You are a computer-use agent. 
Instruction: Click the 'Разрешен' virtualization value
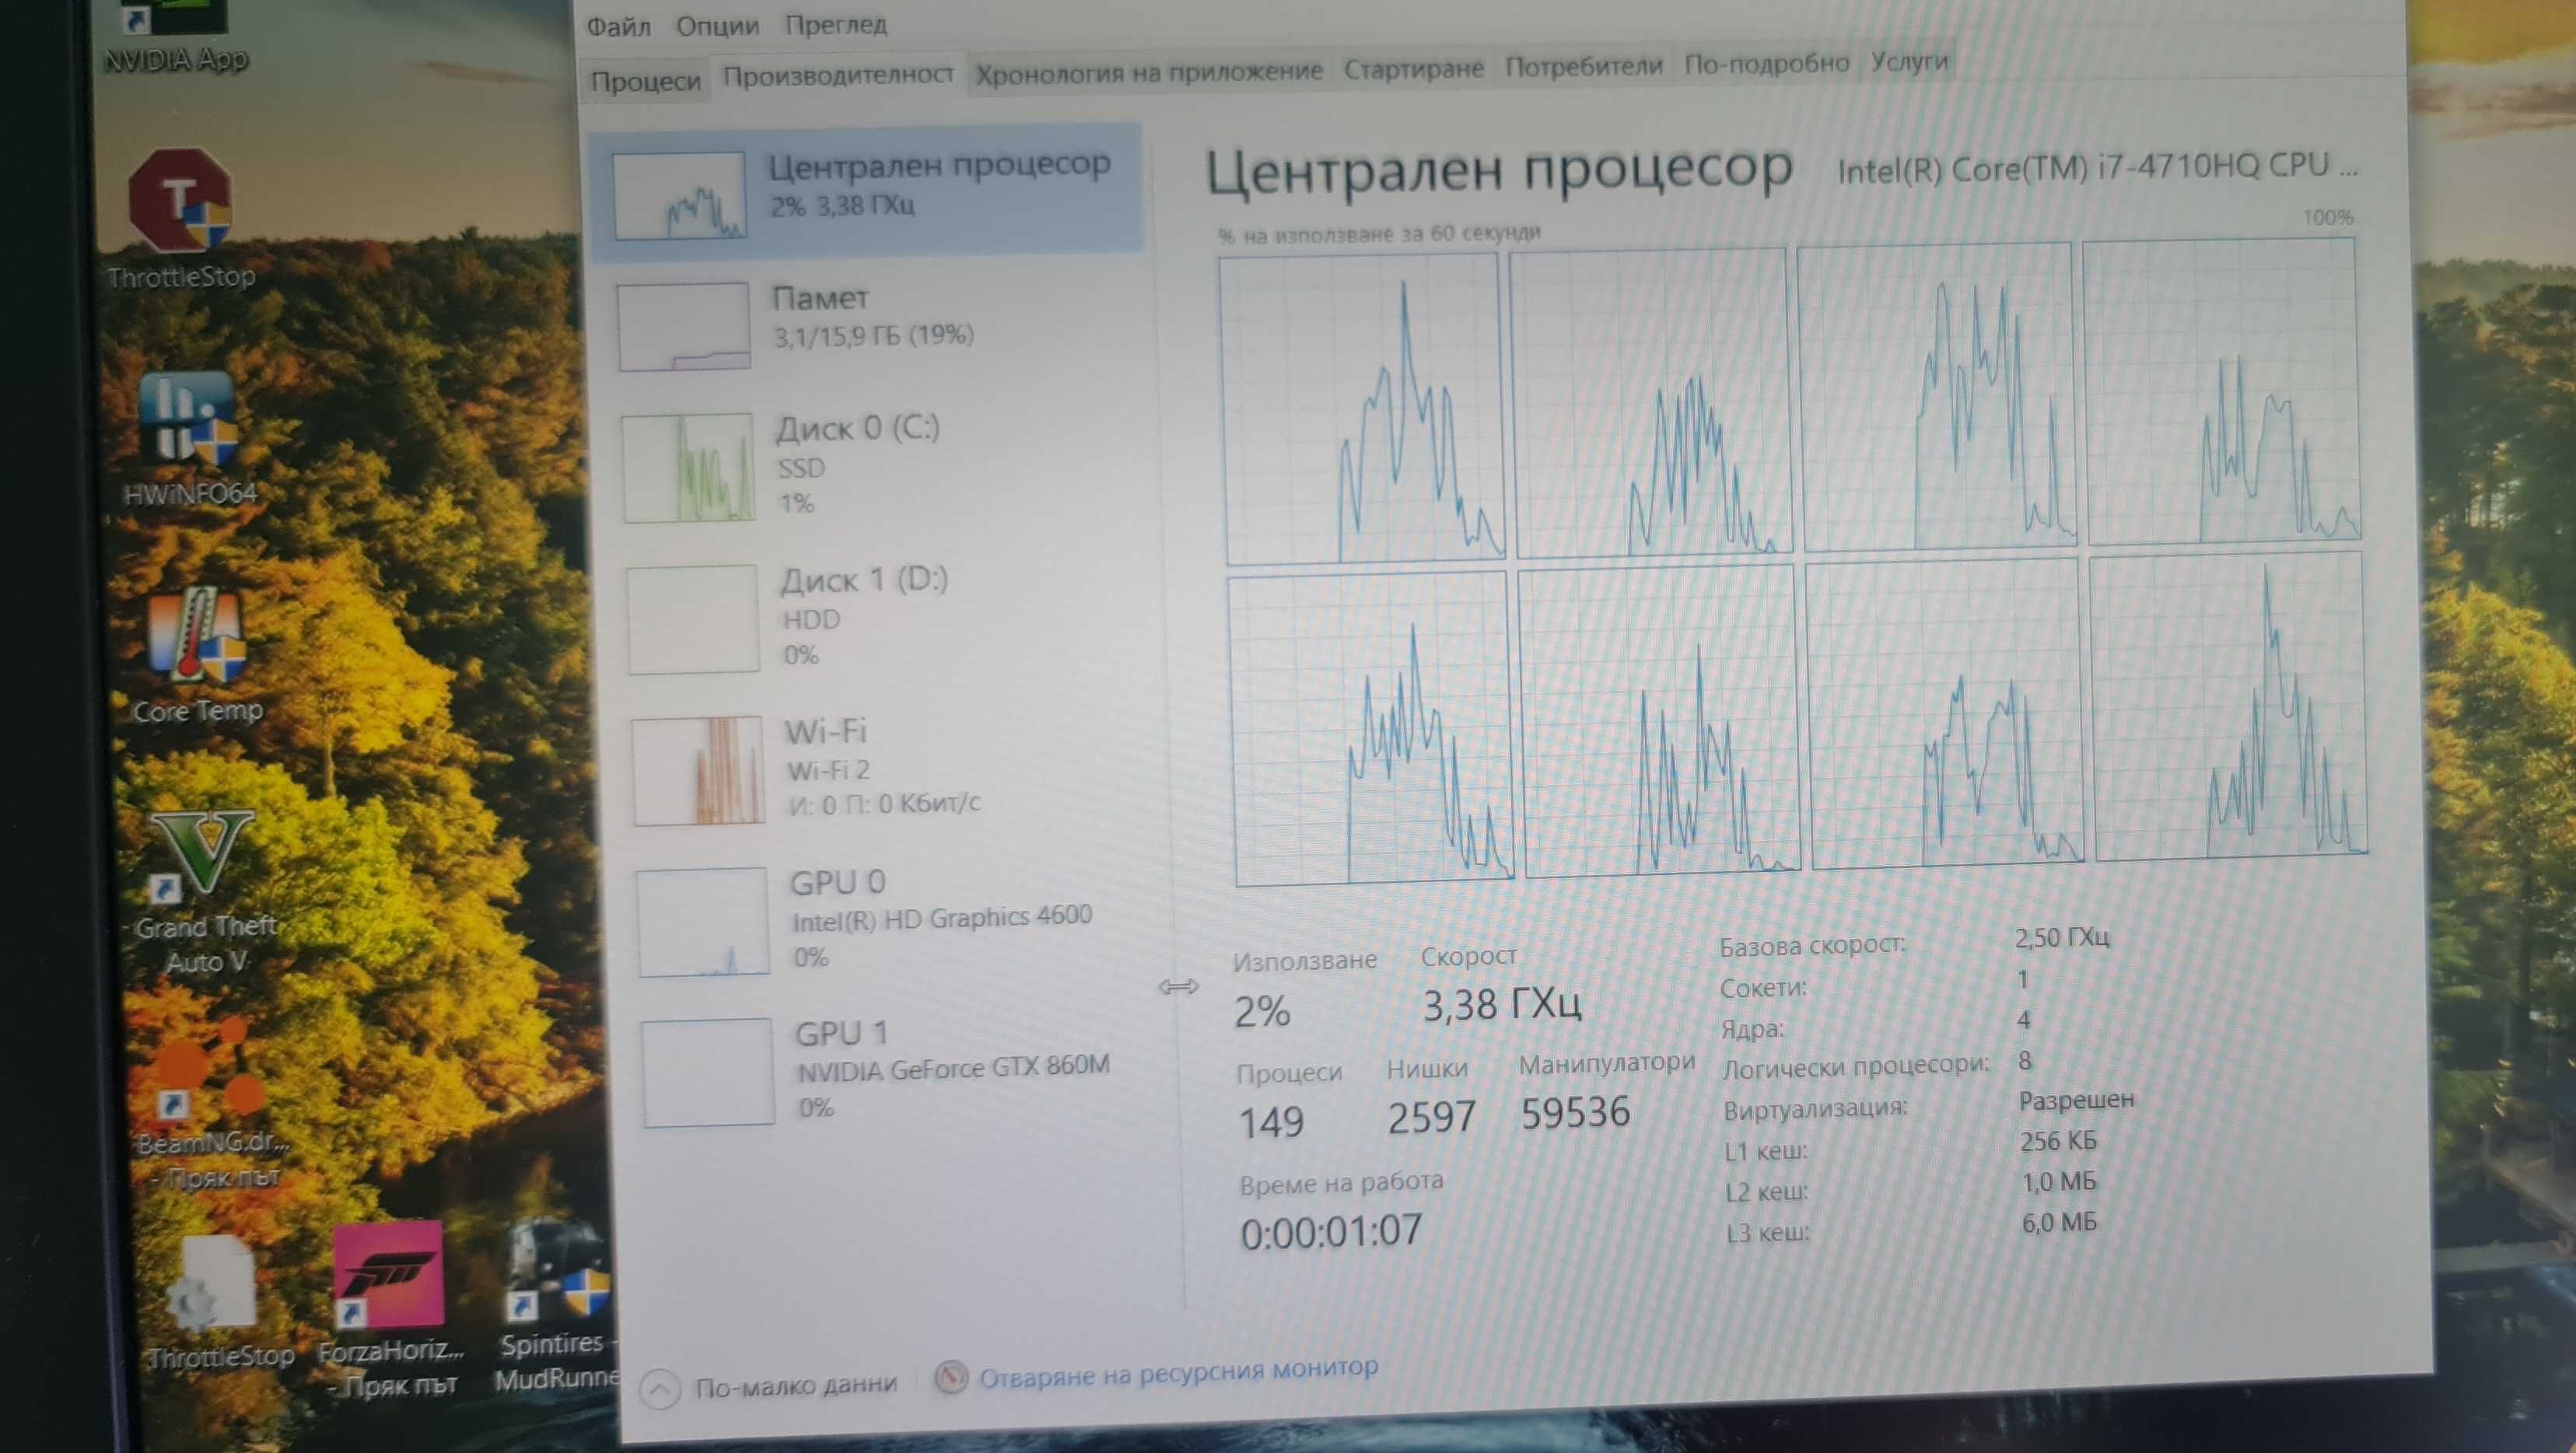tap(2075, 1101)
